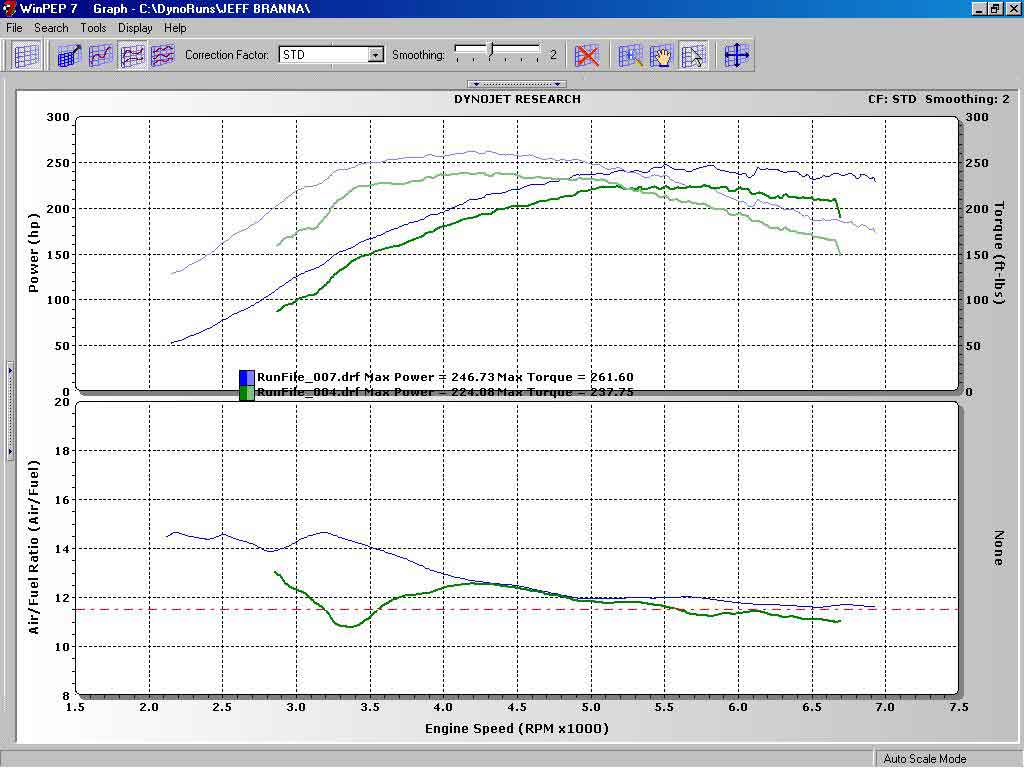Click the four-way arrows toolbar icon
This screenshot has width=1024, height=768.
tap(736, 56)
